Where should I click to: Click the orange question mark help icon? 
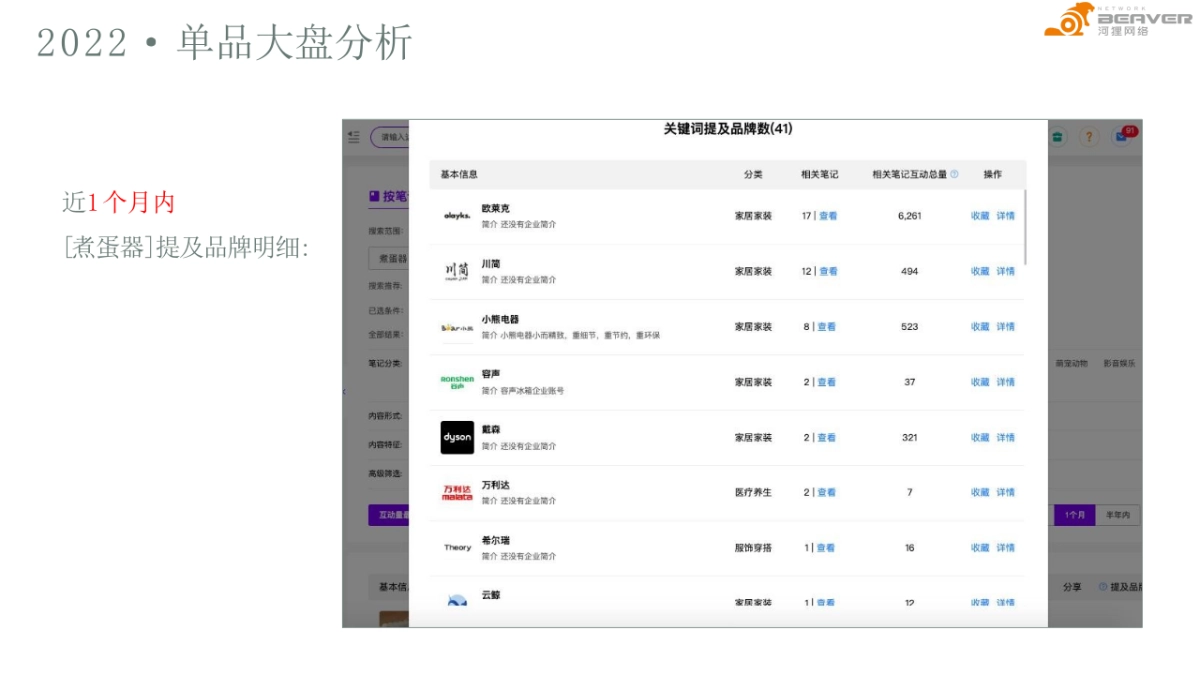click(1089, 137)
